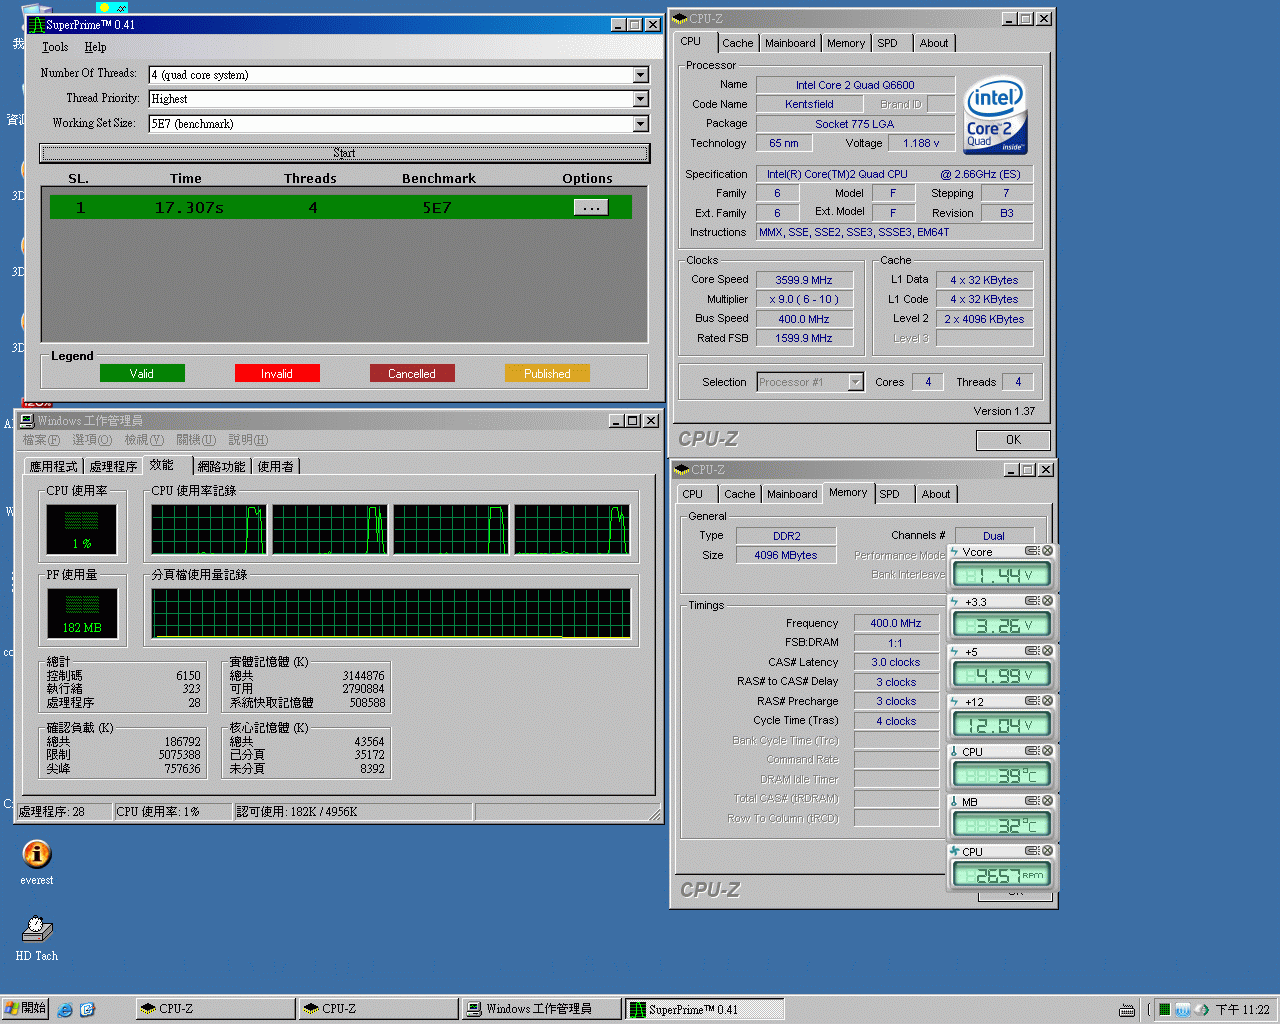Open the Tools menu in SuperPrime

55,47
